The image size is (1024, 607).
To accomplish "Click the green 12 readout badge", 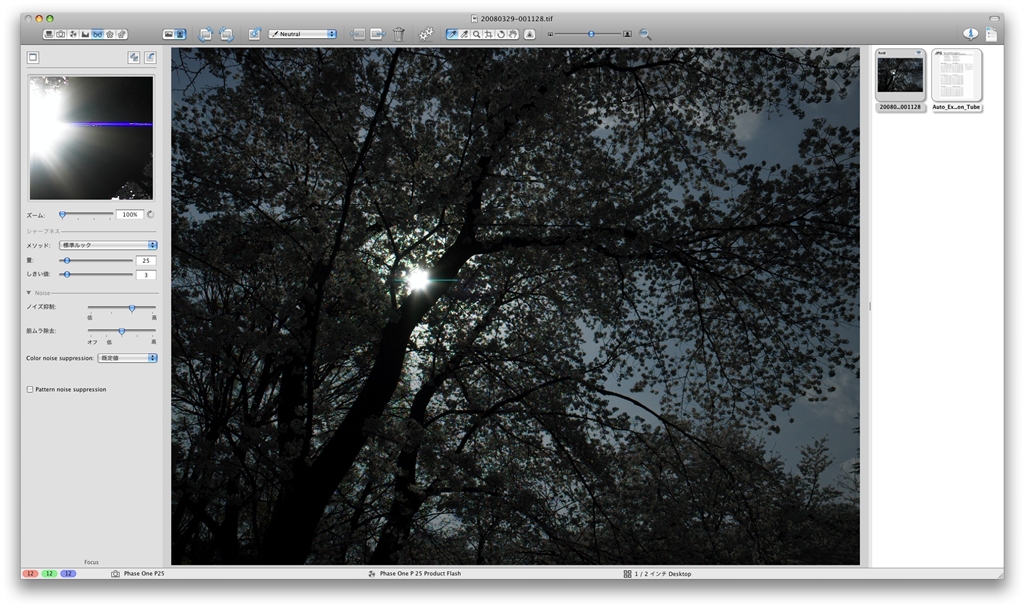I will coord(49,574).
